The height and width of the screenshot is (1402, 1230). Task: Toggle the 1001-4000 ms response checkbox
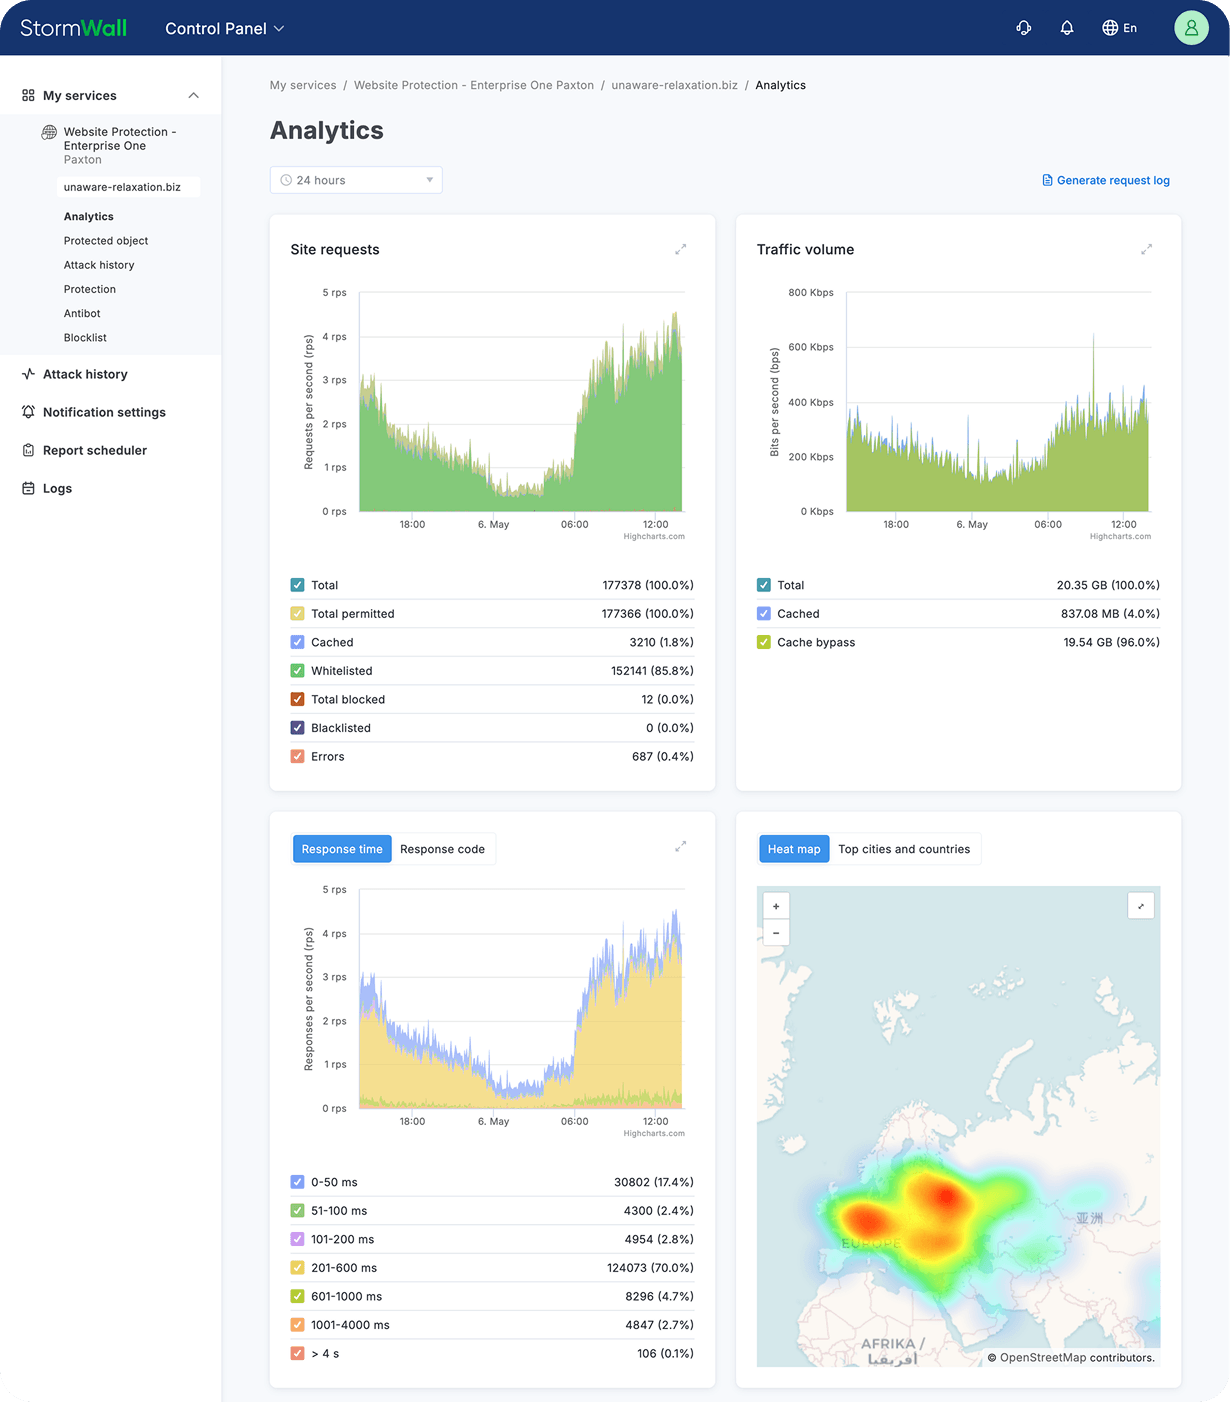(x=297, y=1325)
